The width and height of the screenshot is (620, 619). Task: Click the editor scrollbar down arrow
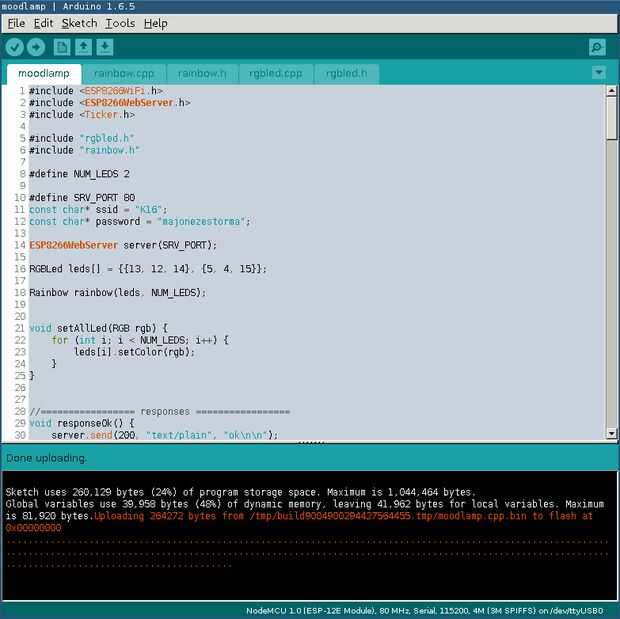pyautogui.click(x=611, y=433)
